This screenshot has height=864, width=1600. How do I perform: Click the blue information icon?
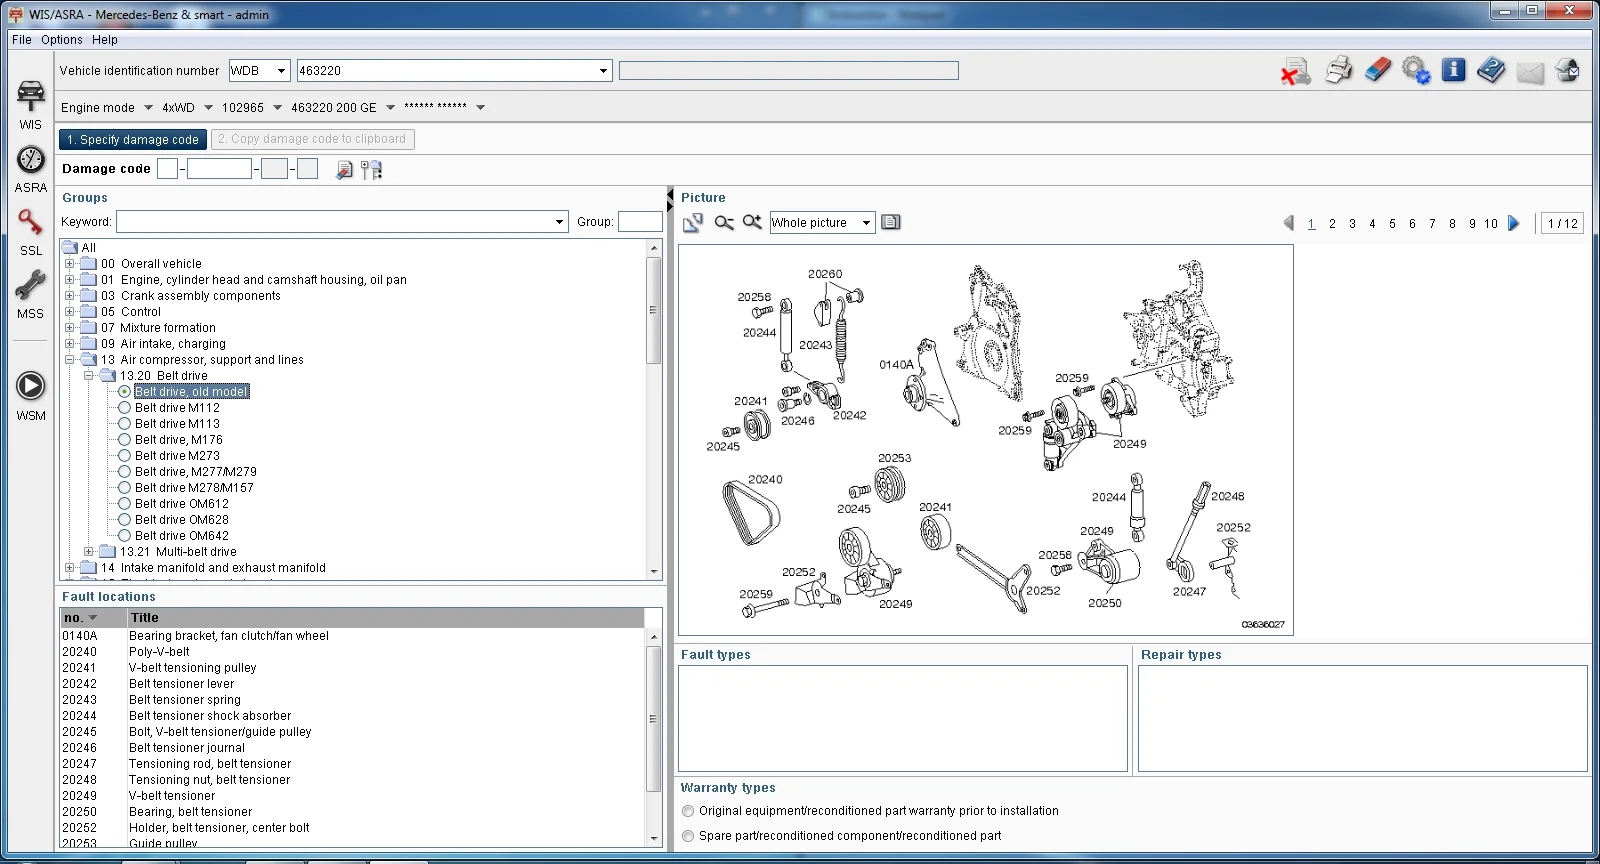[x=1453, y=71]
